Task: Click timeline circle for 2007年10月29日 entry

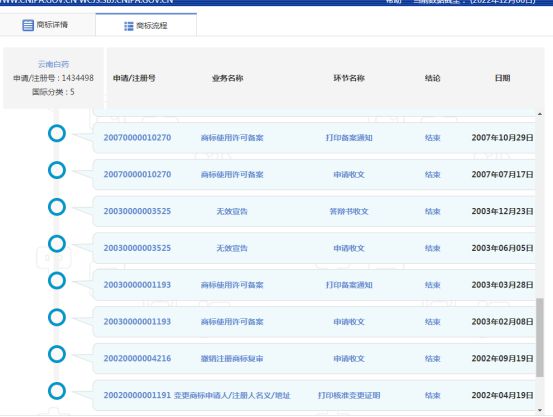Action: [57, 133]
